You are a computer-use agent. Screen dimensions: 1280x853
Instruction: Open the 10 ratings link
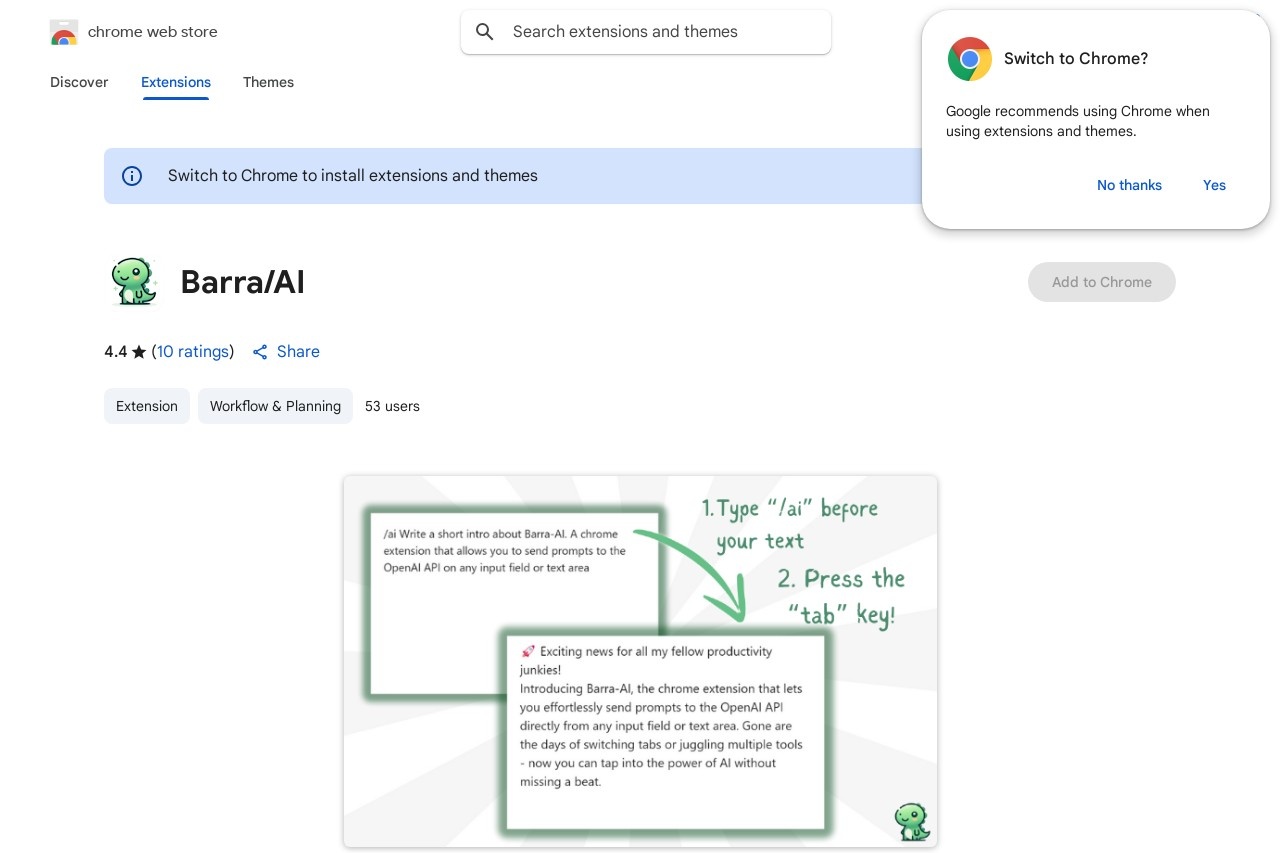193,352
